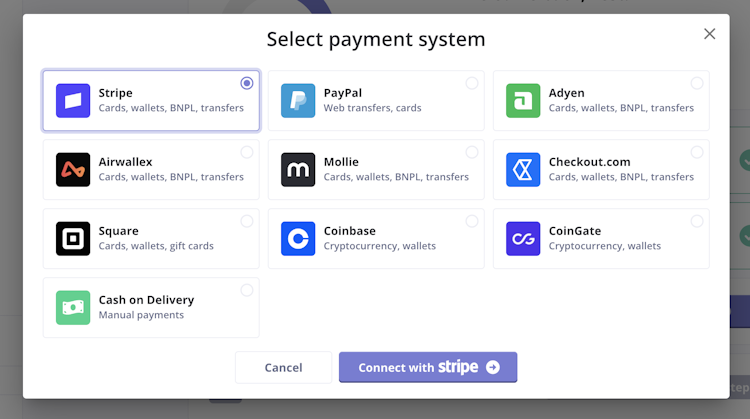This screenshot has height=419, width=750.
Task: Click the 'Cash on Delivery' name text
Action: [x=146, y=300]
